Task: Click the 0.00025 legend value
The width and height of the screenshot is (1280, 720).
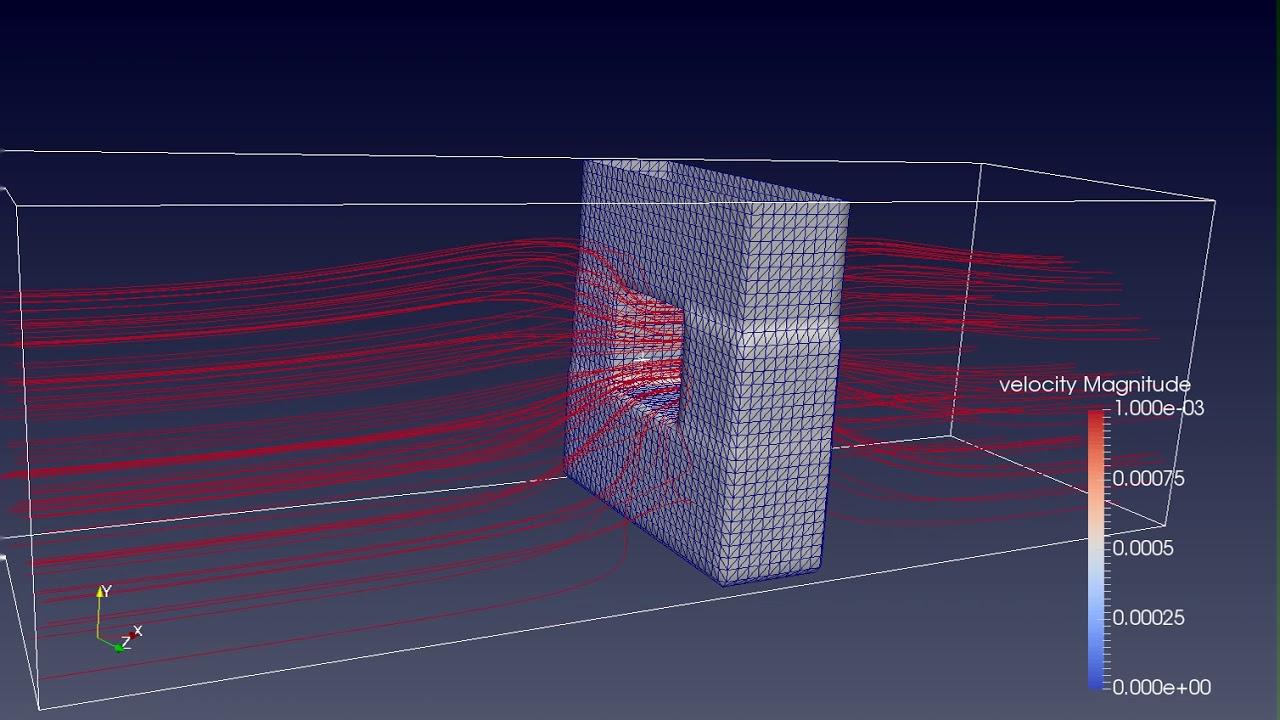Action: point(1148,618)
